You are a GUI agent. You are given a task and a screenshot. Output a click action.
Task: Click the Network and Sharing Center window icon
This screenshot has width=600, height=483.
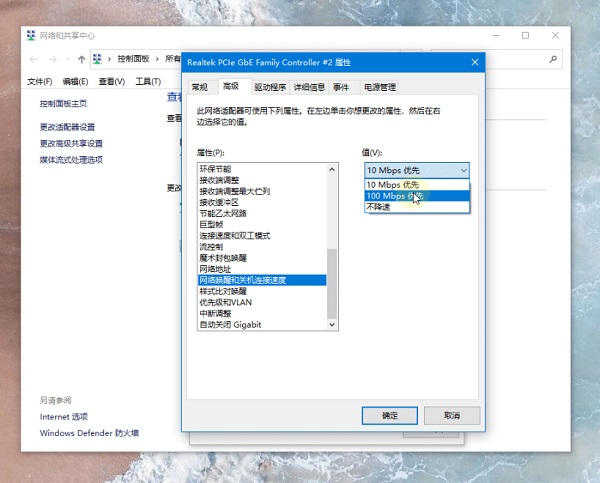[x=30, y=35]
